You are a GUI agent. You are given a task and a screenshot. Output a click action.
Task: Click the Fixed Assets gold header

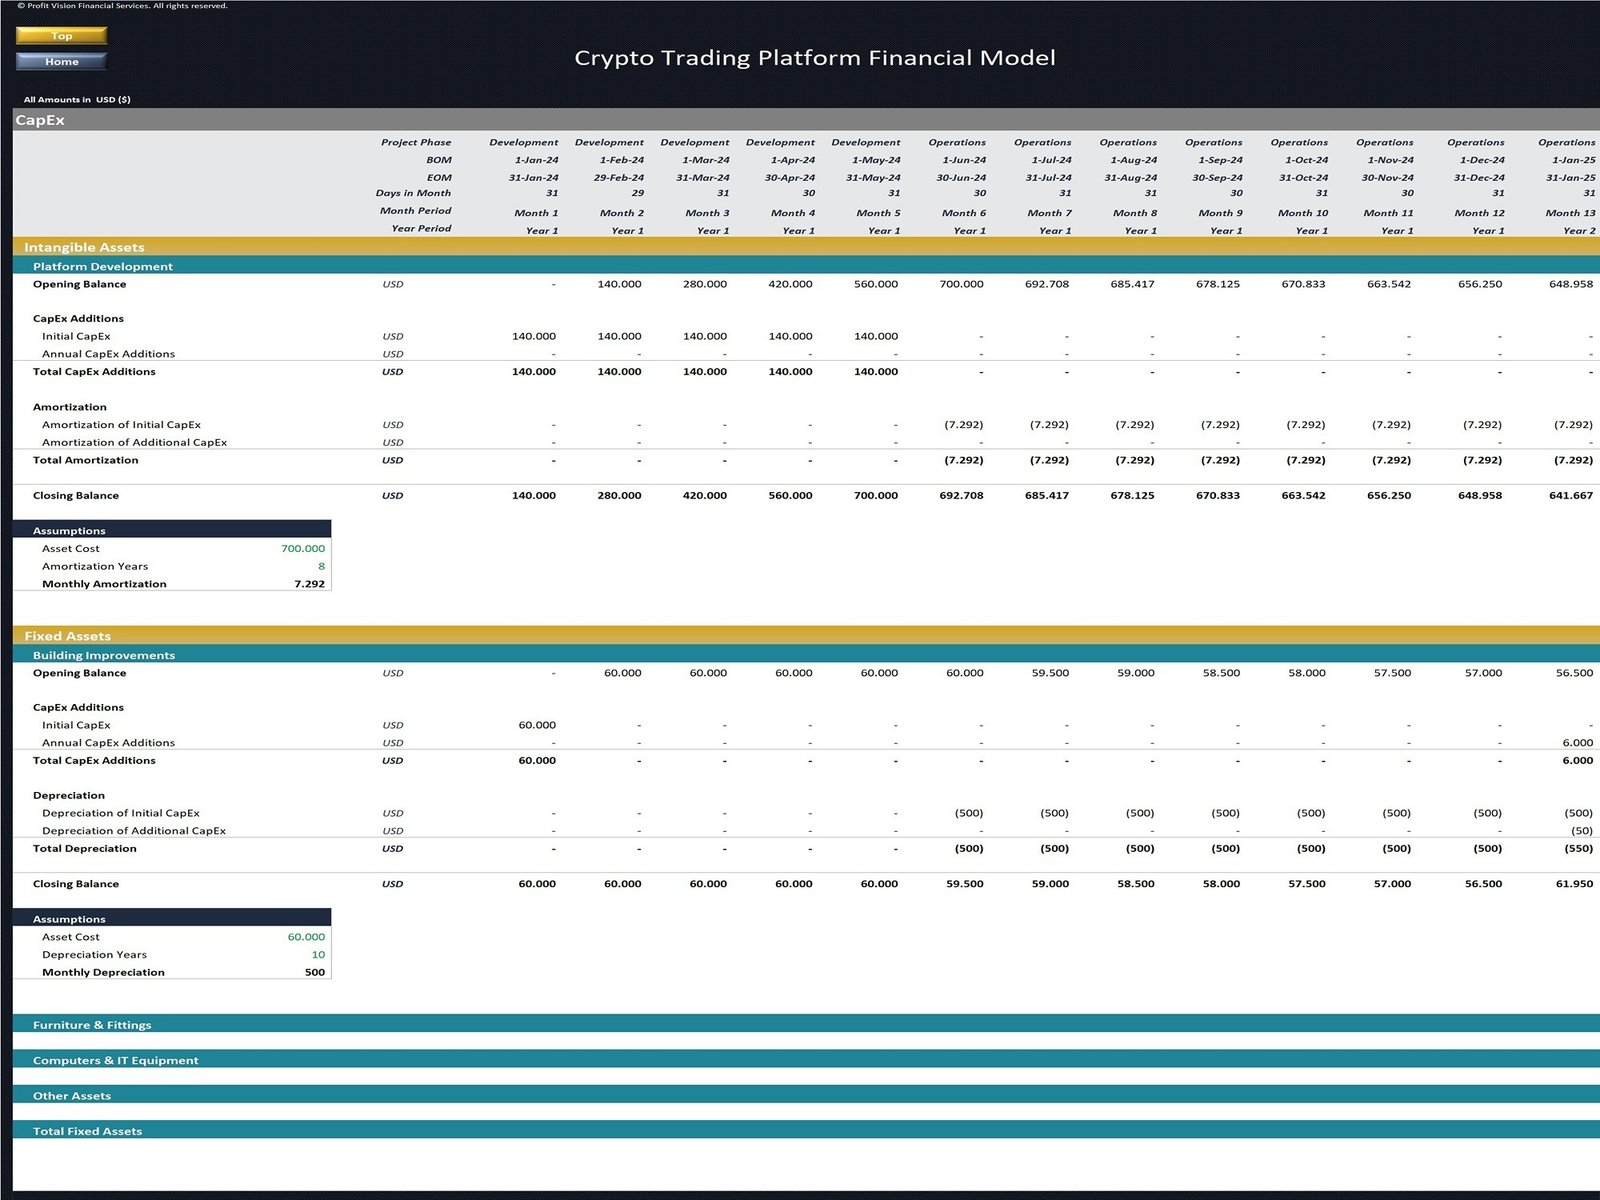tap(67, 636)
